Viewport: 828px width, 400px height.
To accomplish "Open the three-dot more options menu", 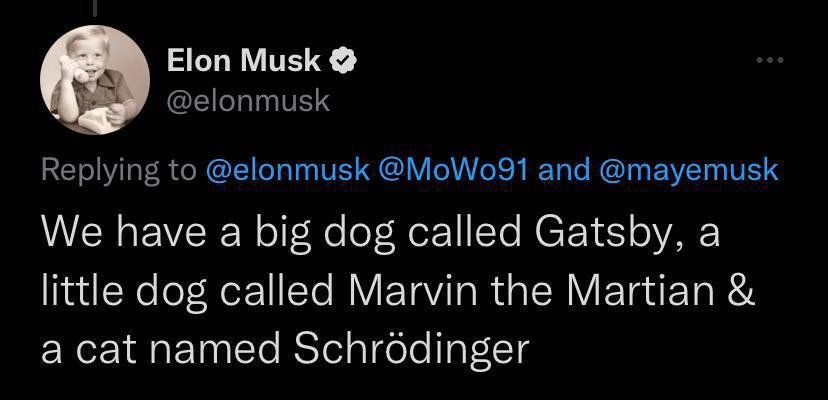I will [x=769, y=60].
